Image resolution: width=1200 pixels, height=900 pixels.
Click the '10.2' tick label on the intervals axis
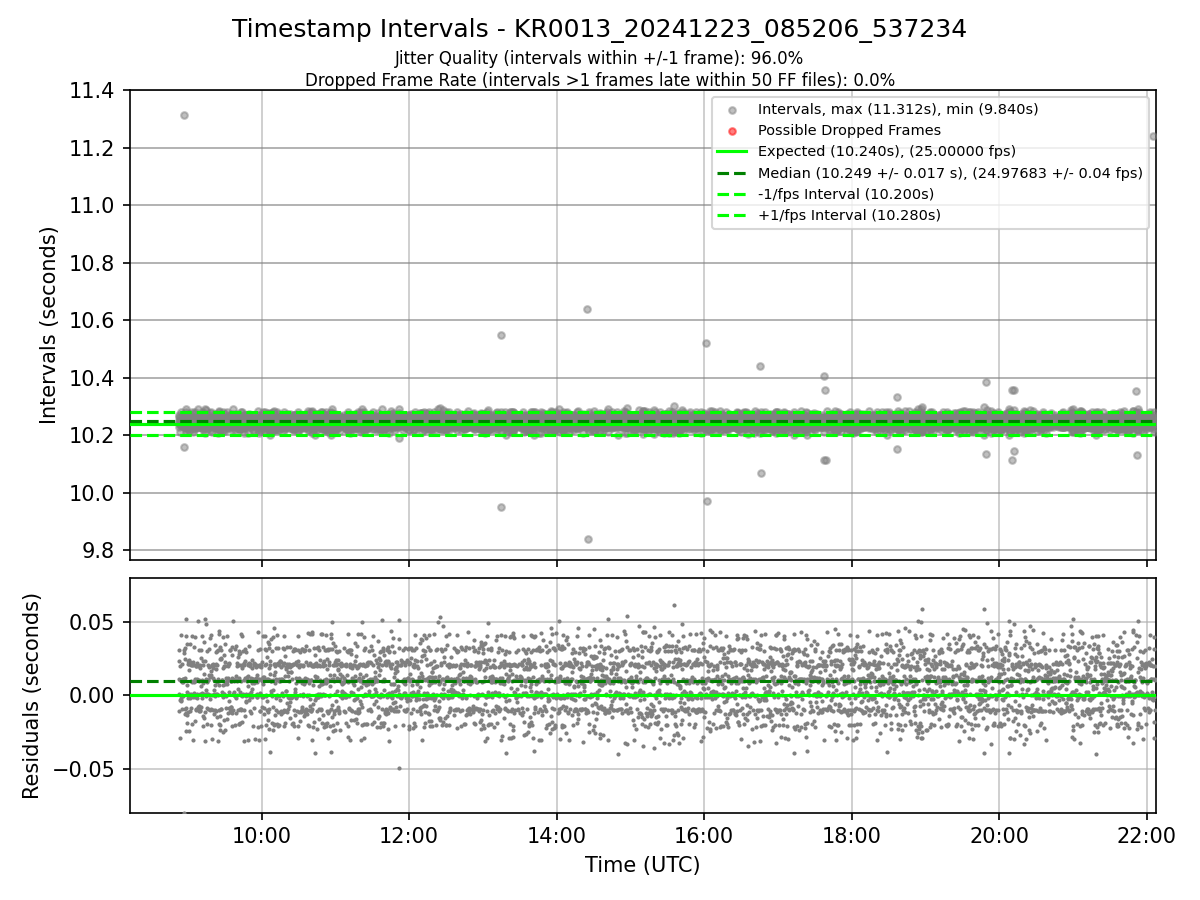click(94, 436)
